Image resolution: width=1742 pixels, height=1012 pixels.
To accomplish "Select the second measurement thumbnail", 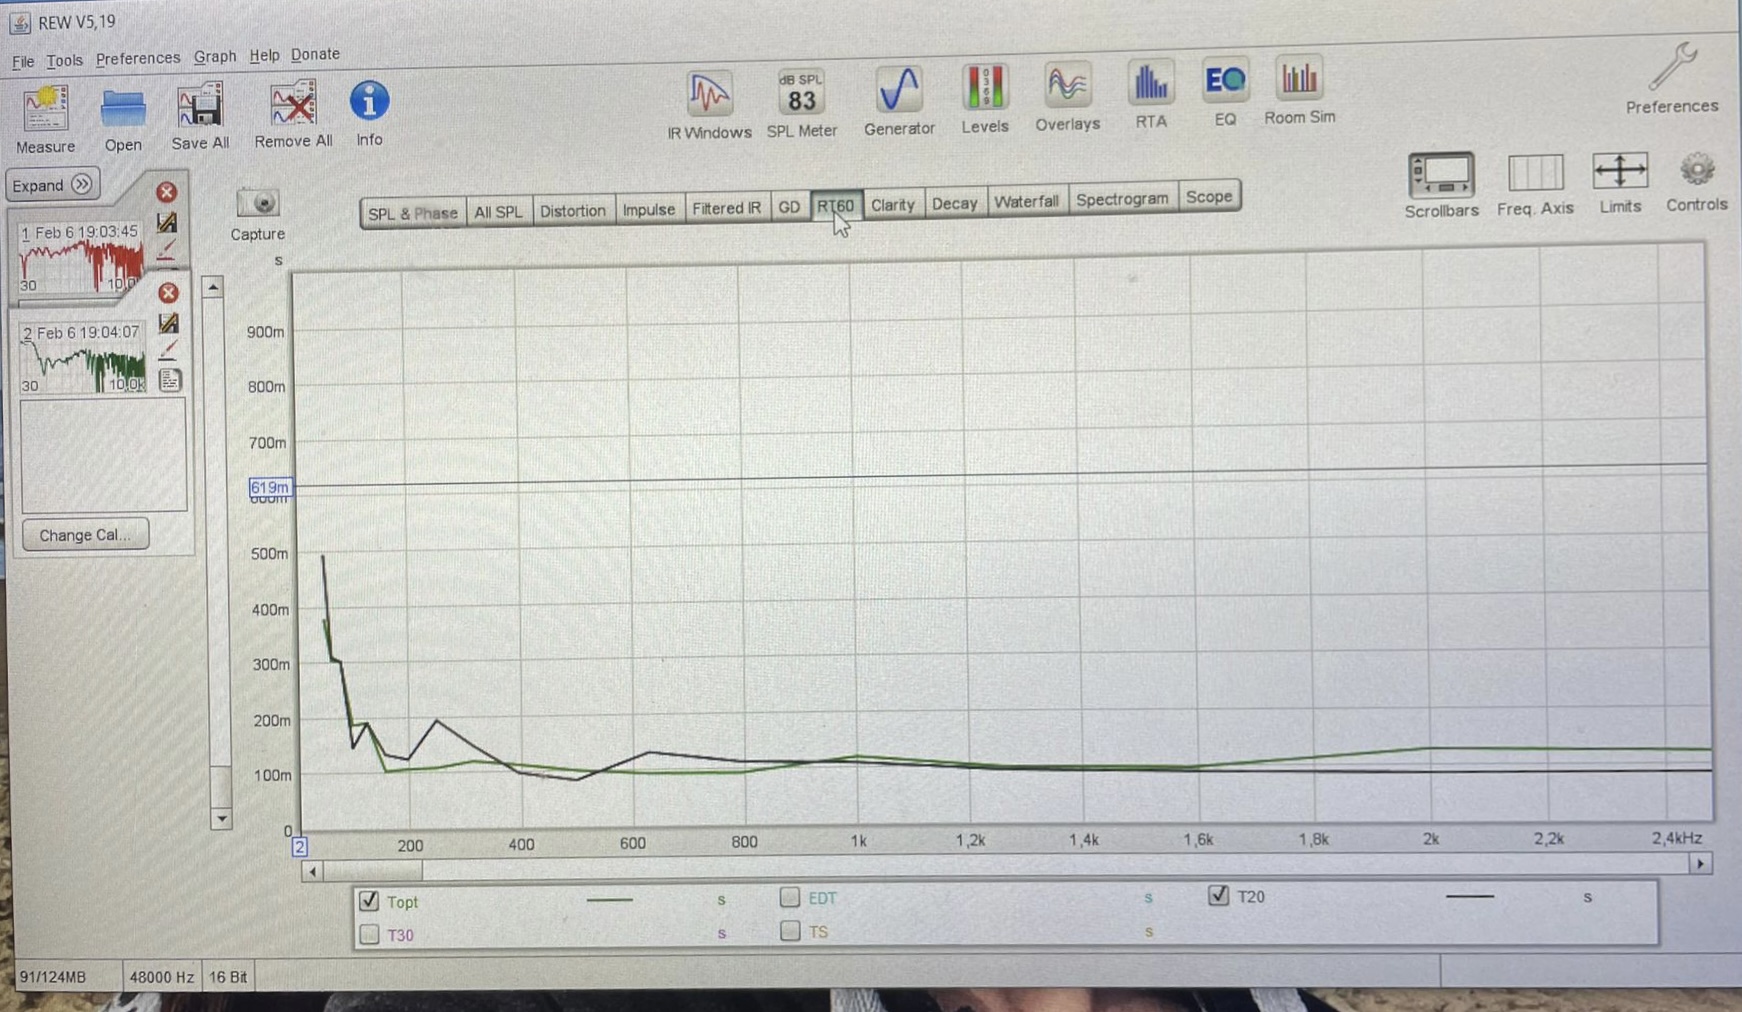I will (x=83, y=358).
